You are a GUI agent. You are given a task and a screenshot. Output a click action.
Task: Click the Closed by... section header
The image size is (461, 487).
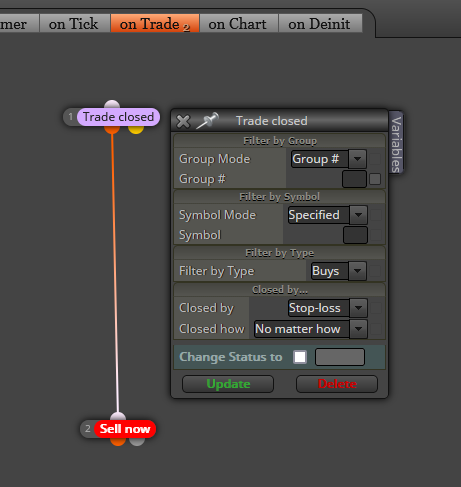tap(280, 290)
